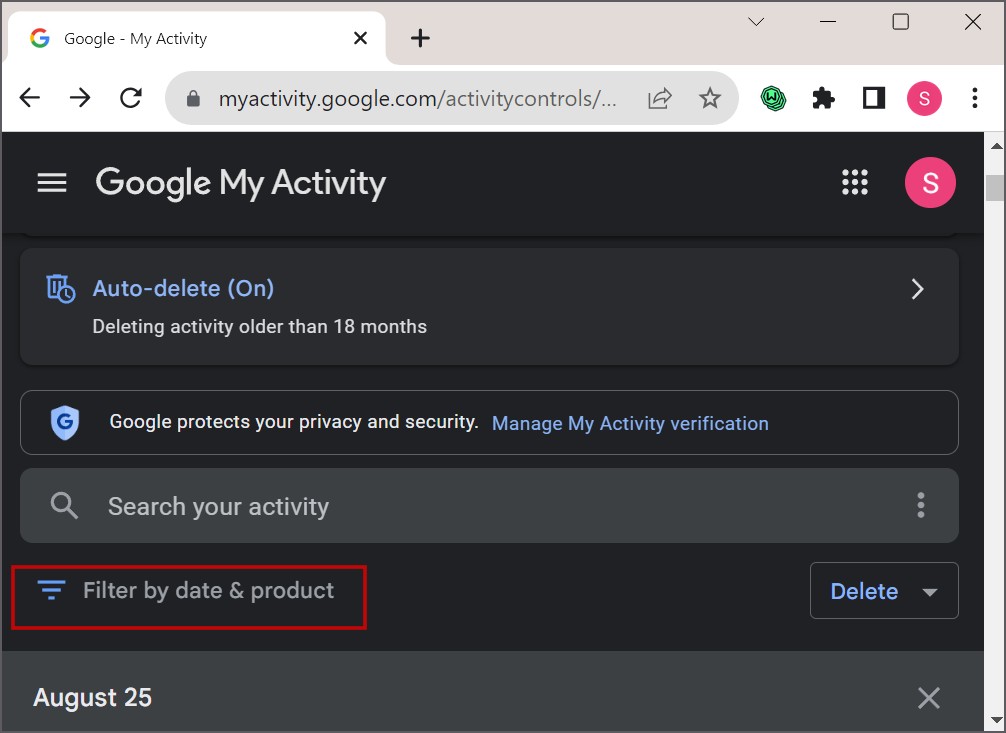Viewport: 1006px width, 733px height.
Task: Click 'Deleting activity older than 18 months'
Action: [x=259, y=327]
